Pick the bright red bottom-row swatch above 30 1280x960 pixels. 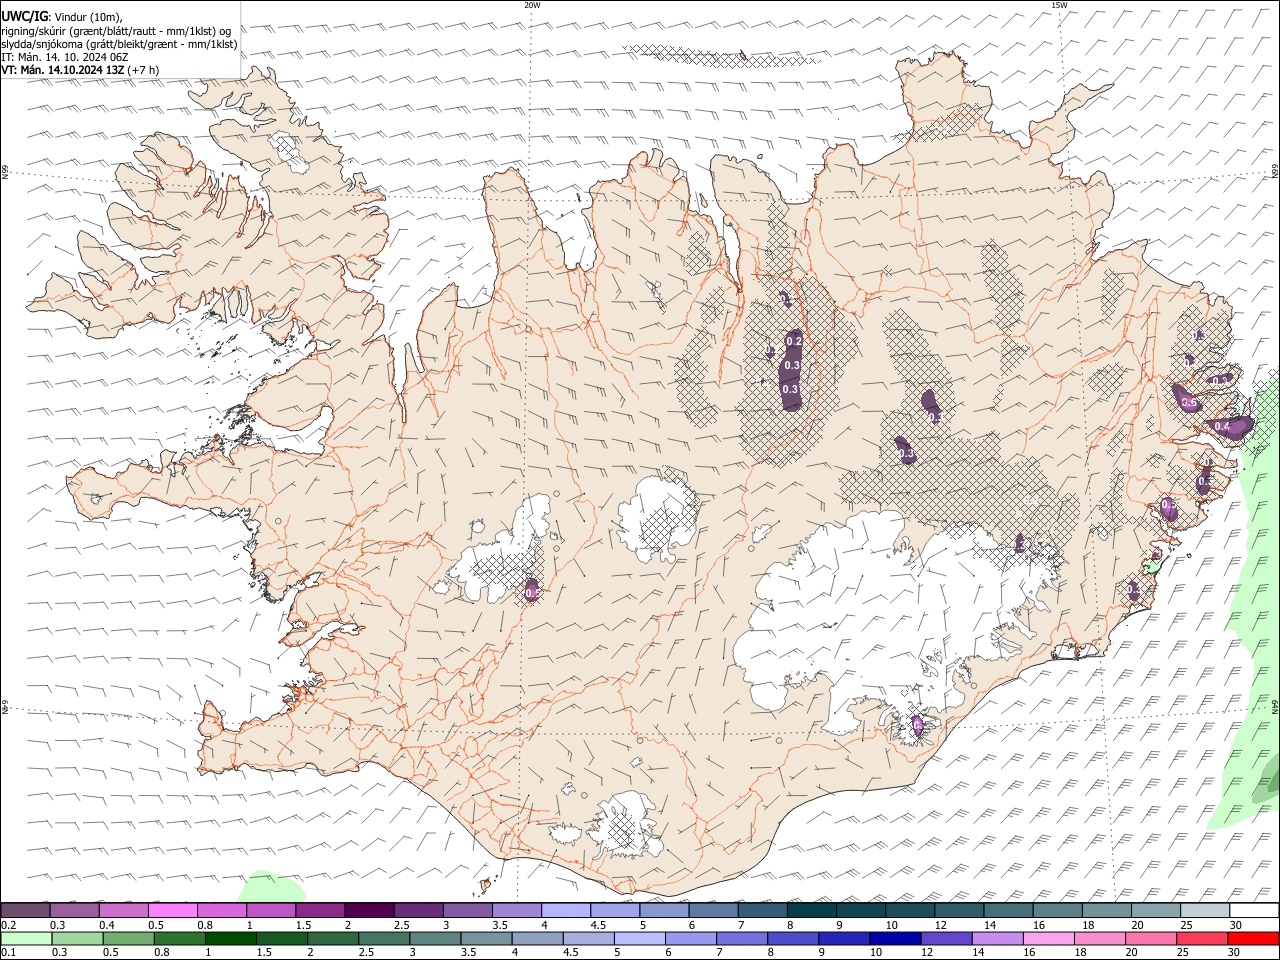point(1252,938)
